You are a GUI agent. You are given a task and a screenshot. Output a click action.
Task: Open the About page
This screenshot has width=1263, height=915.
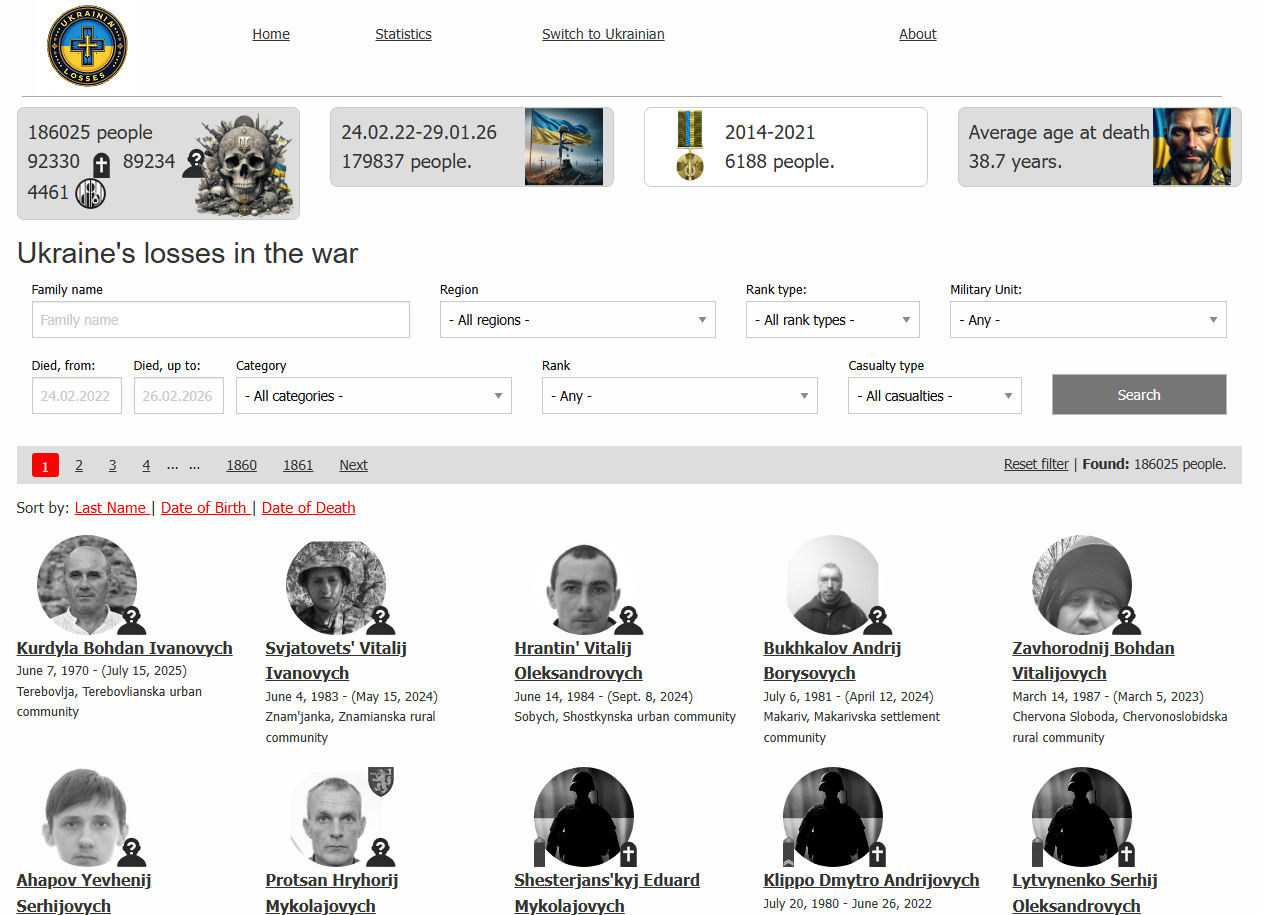918,34
